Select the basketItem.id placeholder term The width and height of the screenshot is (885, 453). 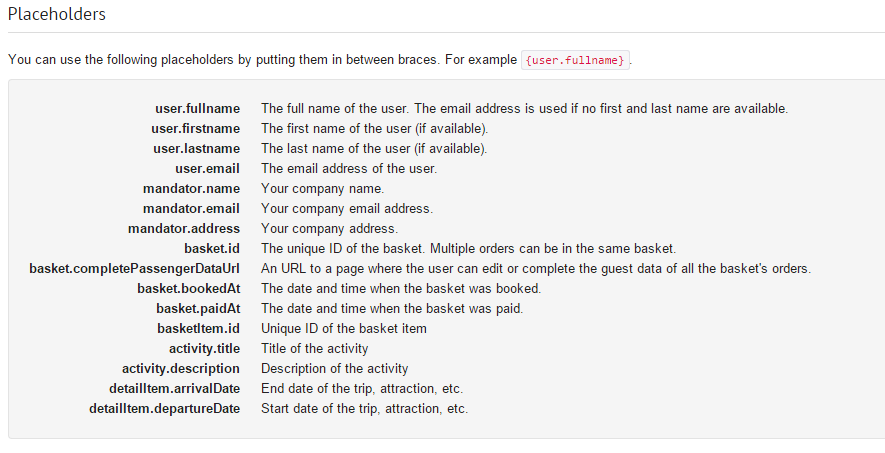(199, 329)
